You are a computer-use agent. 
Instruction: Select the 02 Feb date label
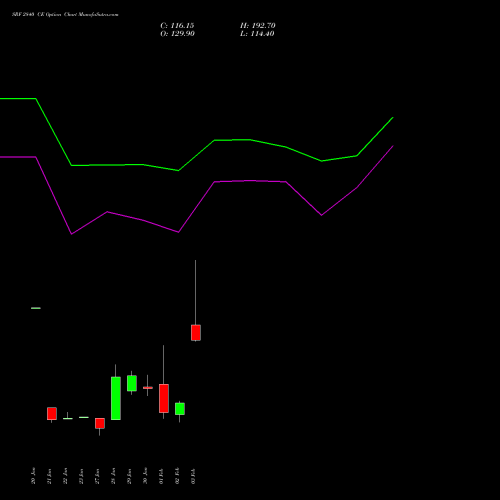[x=177, y=476]
